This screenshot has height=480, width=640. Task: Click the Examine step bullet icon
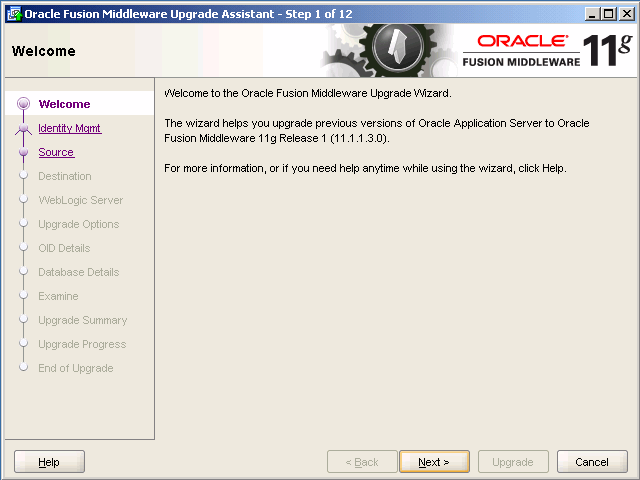tap(23, 295)
